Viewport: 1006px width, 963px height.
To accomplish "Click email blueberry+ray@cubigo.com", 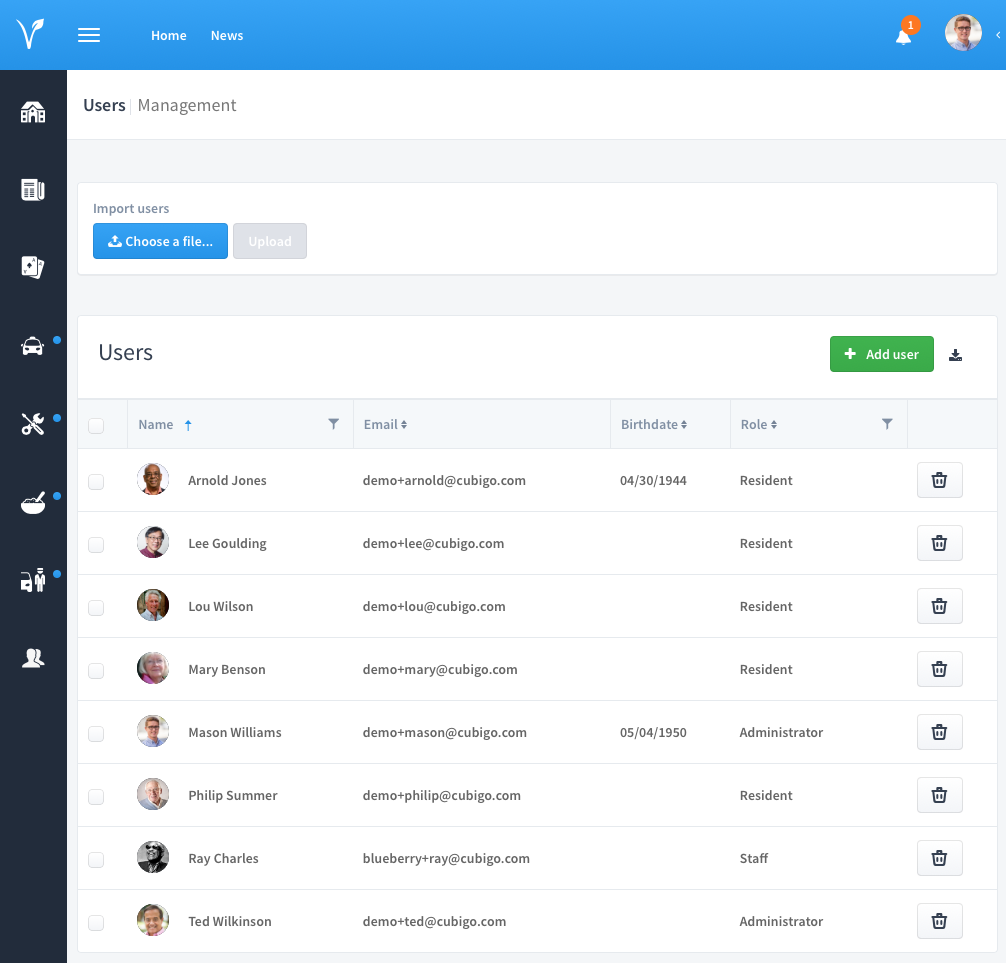I will [446, 858].
